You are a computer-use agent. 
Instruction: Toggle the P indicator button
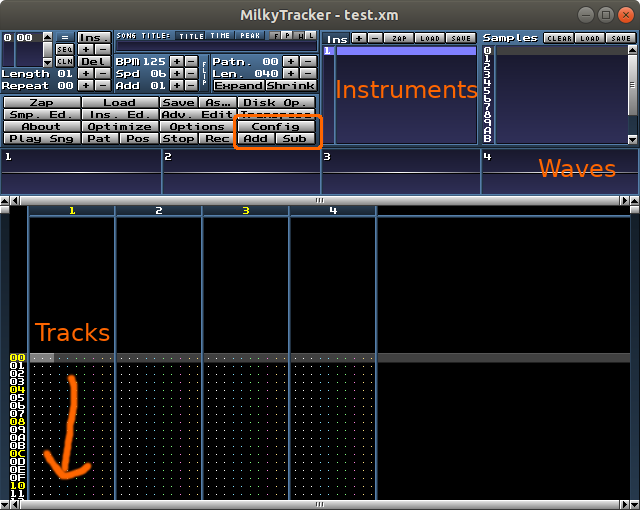coord(287,36)
